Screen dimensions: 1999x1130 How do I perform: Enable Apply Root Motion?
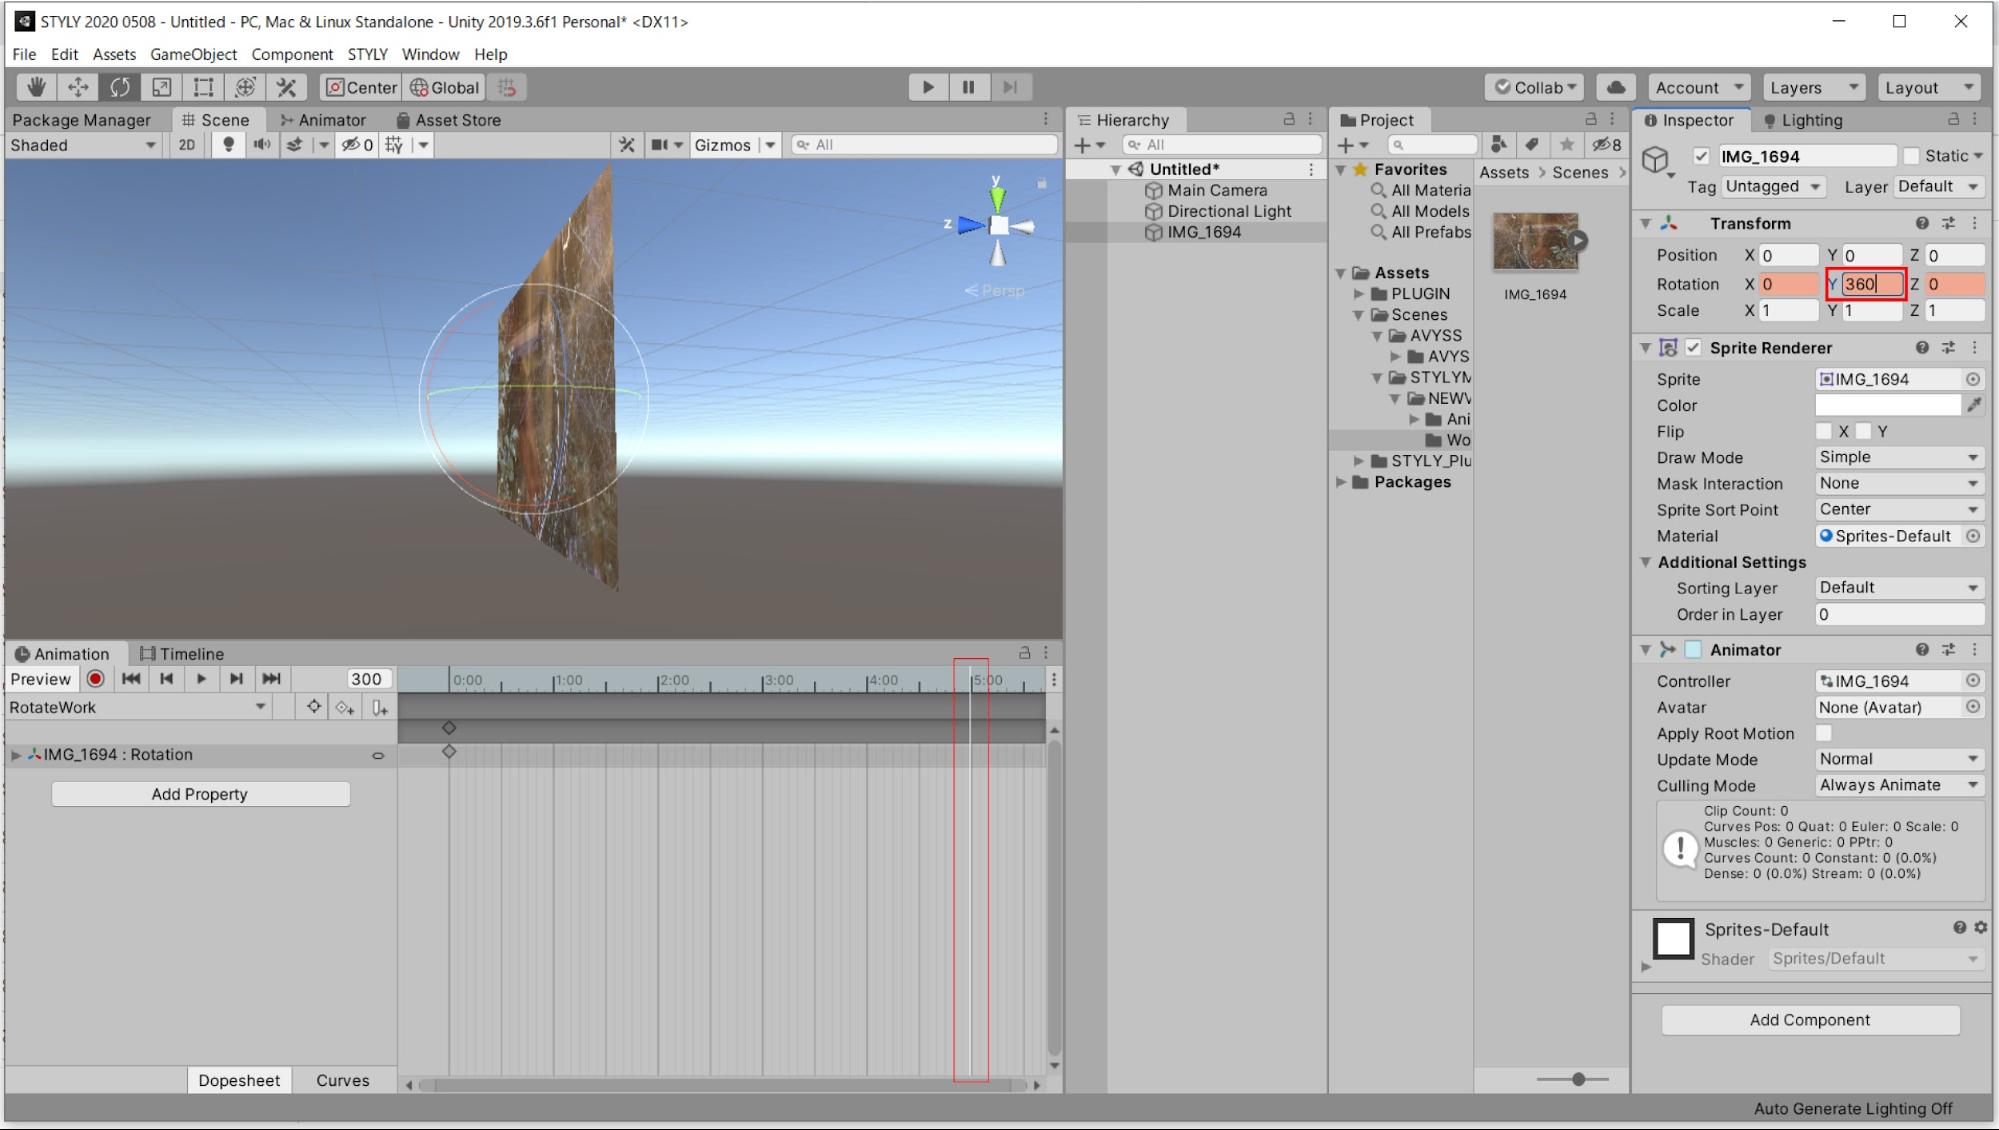(1824, 733)
